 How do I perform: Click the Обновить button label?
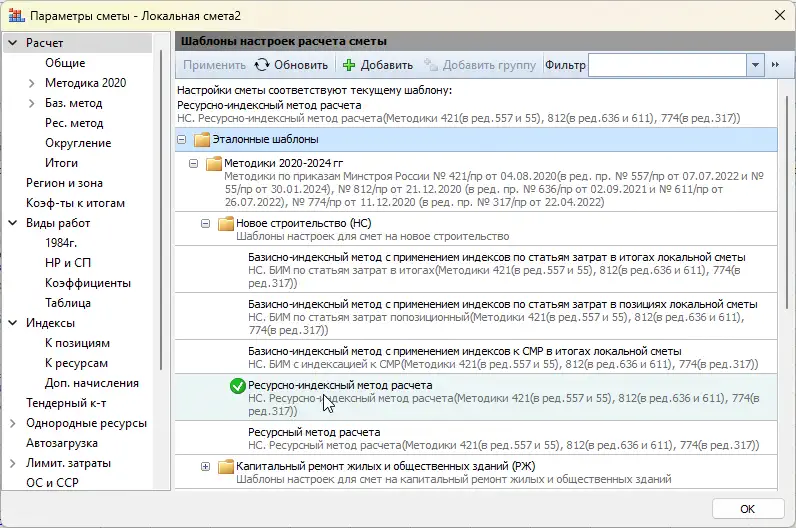pyautogui.click(x=301, y=65)
